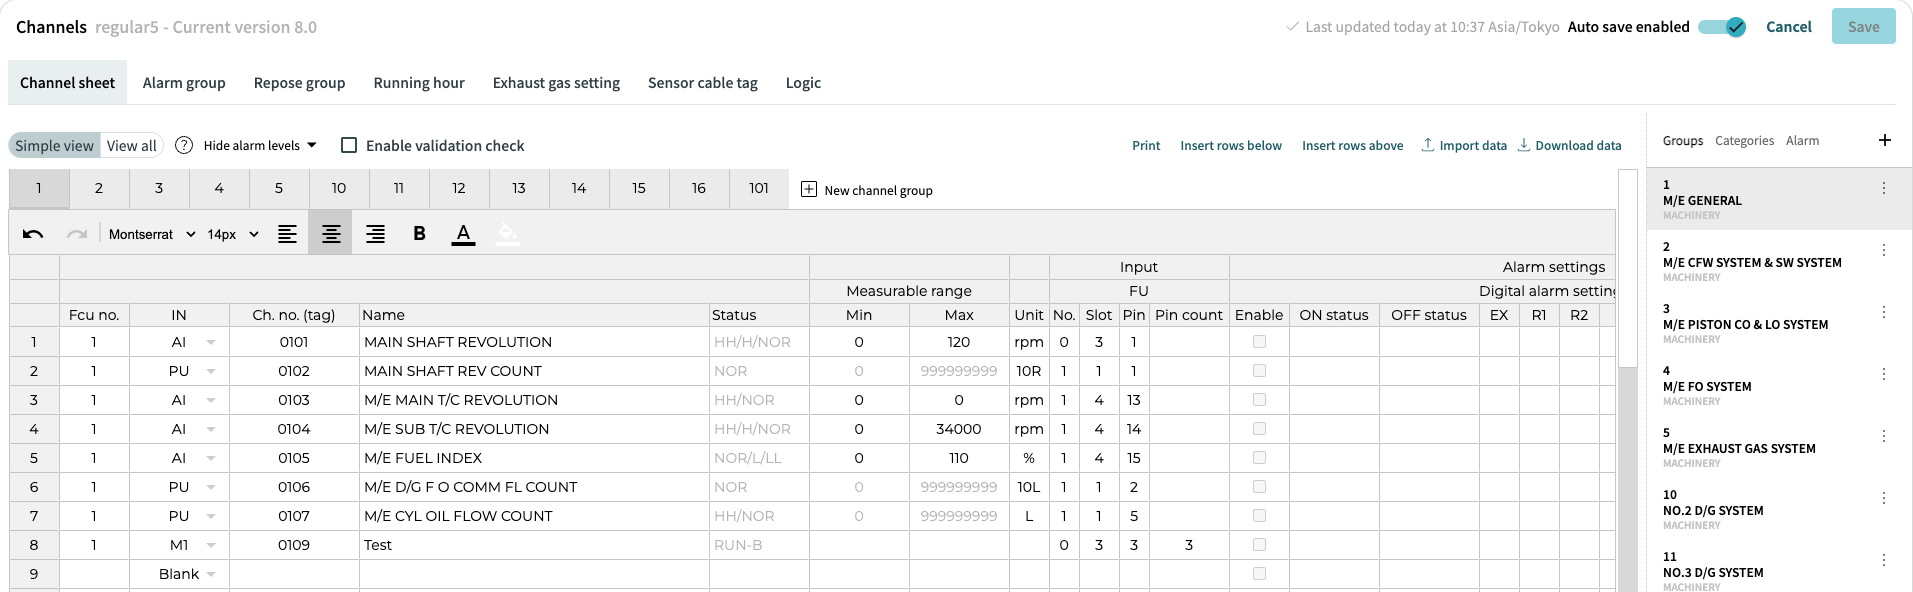Click Import data link
The width and height of the screenshot is (1913, 592).
pyautogui.click(x=1464, y=145)
